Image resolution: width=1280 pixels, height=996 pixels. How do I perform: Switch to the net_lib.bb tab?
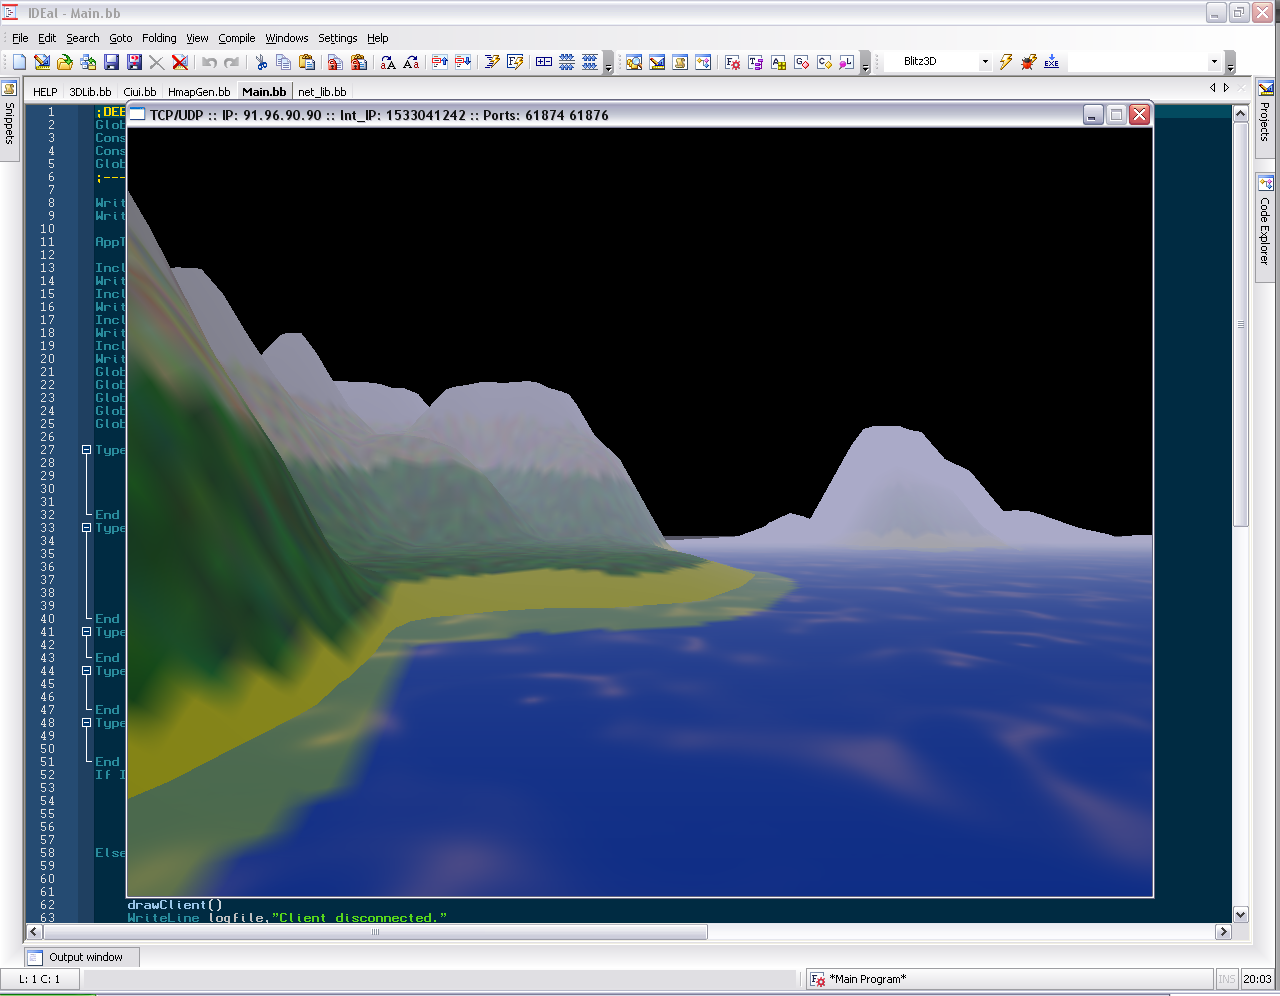click(322, 92)
